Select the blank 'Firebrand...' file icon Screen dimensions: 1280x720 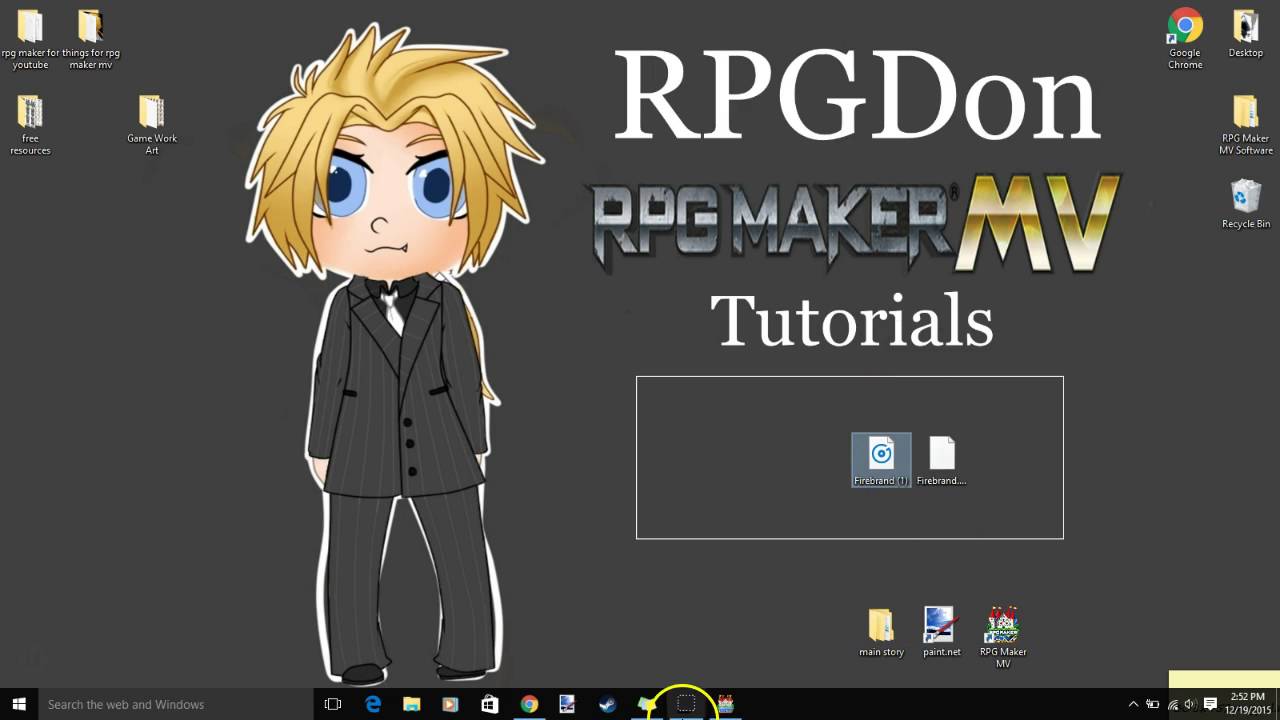point(941,460)
